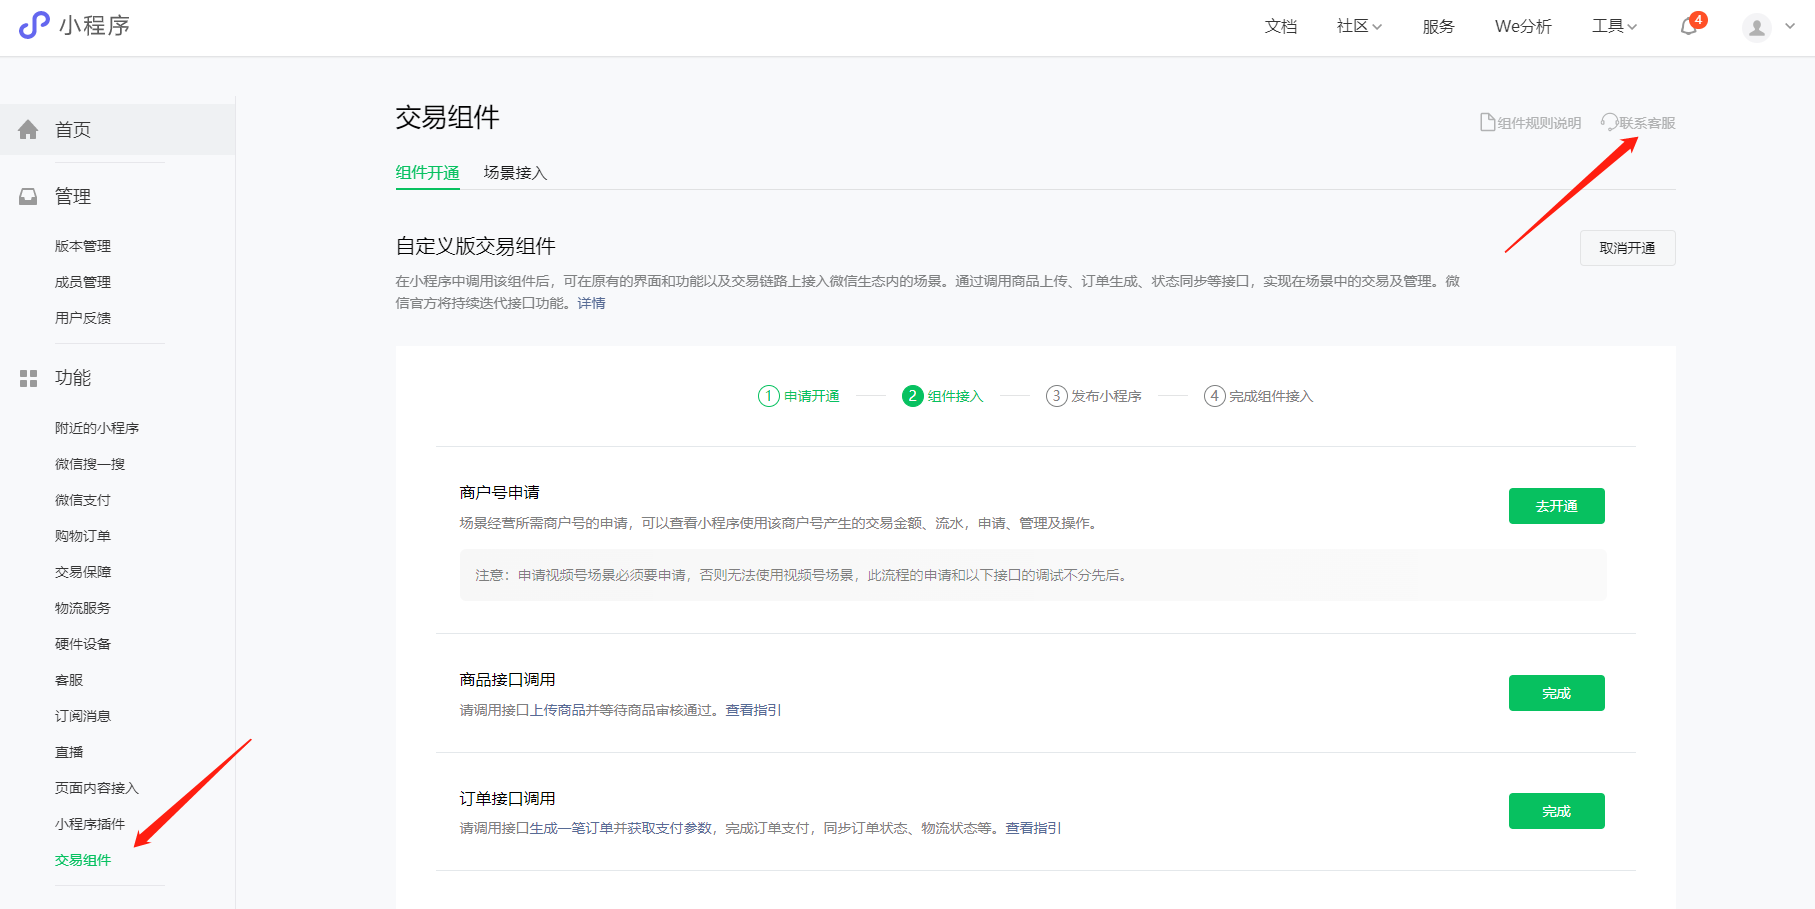Click the 小程序 logo icon
1815x909 pixels.
pos(34,26)
